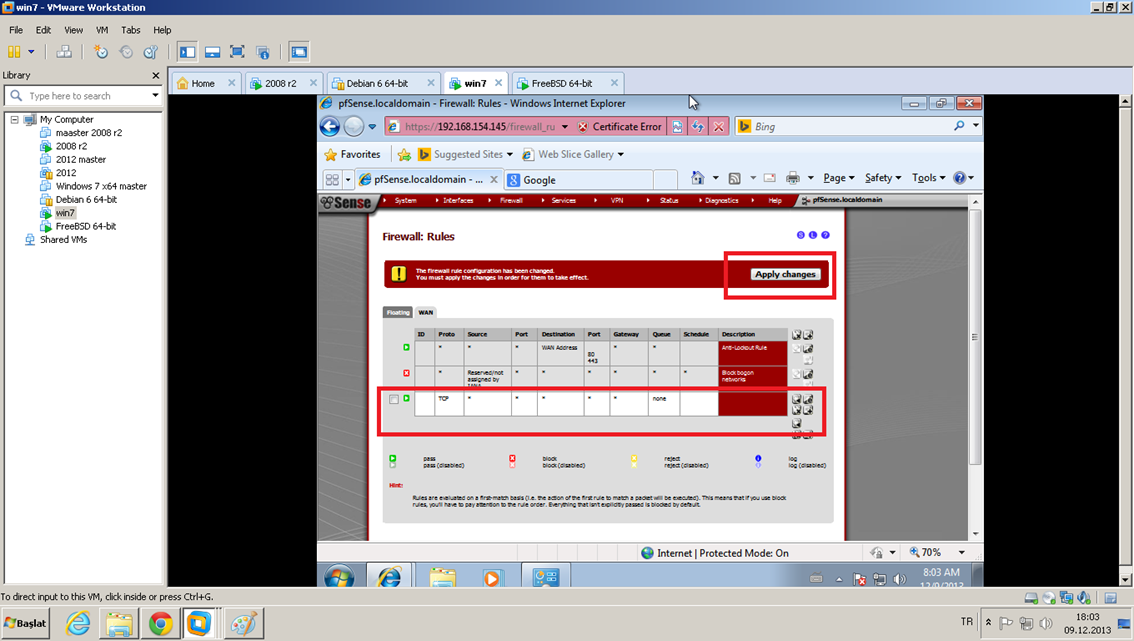Open the pfSense Status menu
The height and width of the screenshot is (641, 1134).
click(x=669, y=200)
